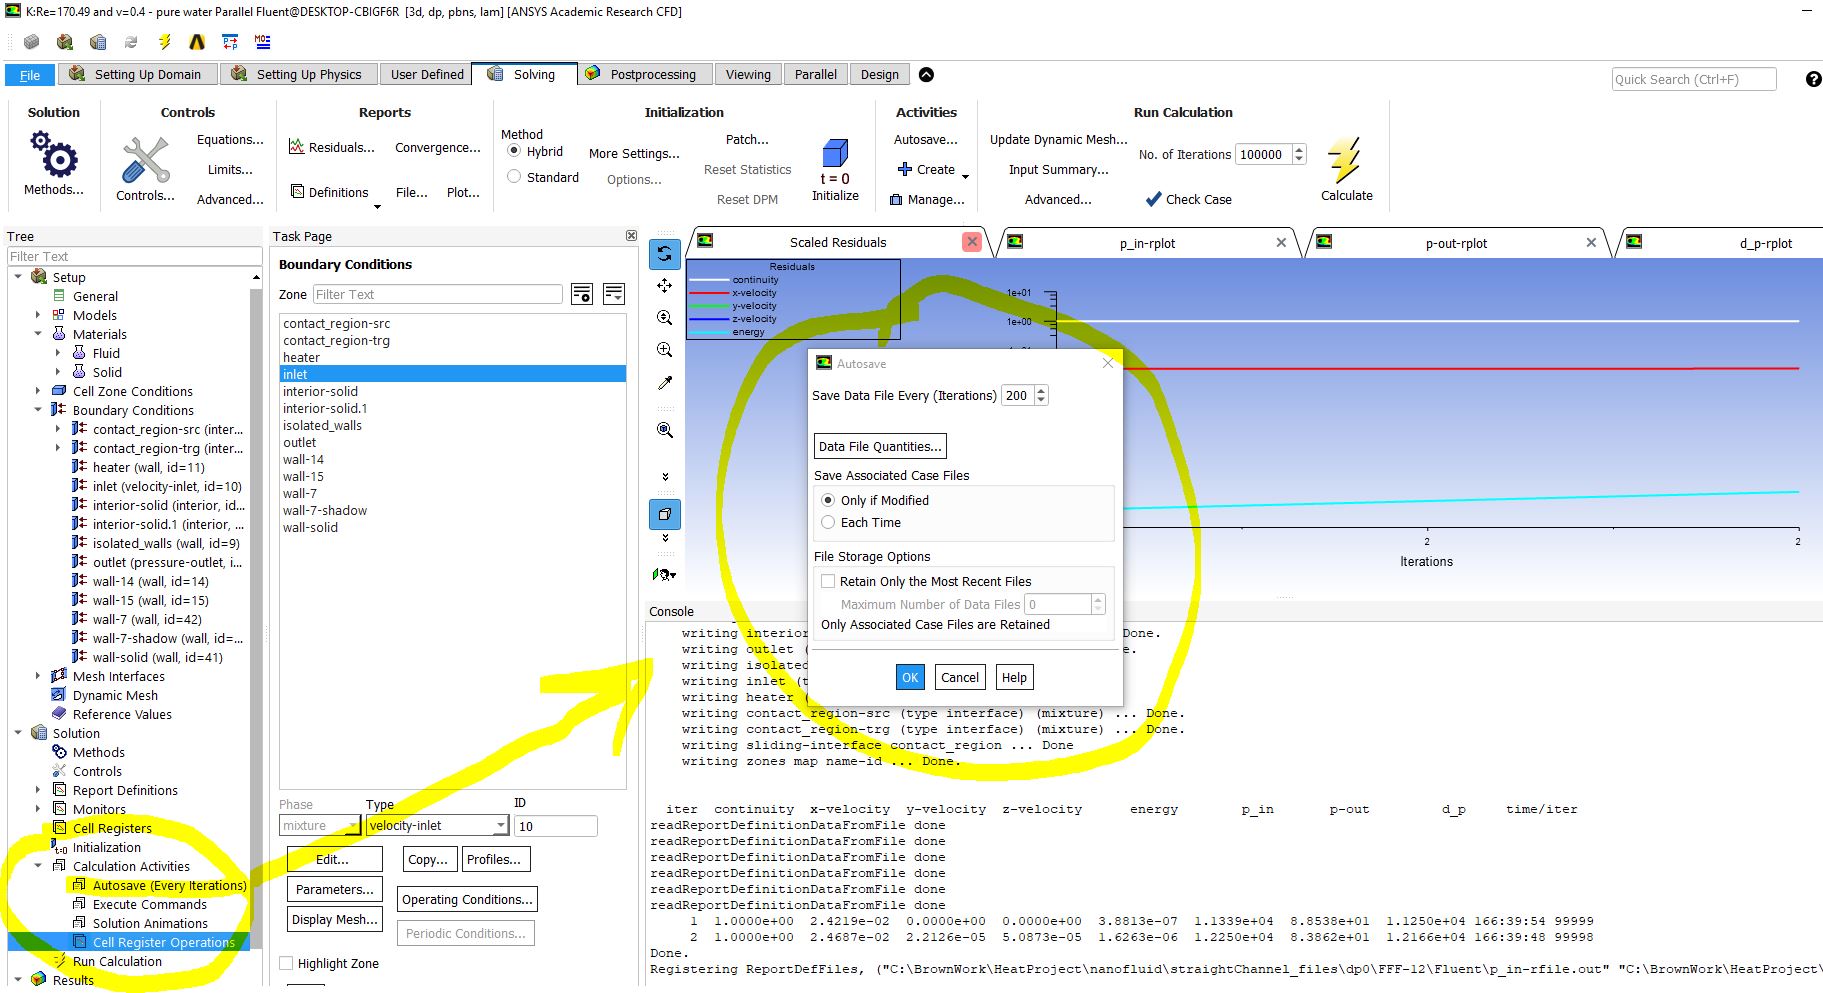
Task: Open the Solution Methods gear icon
Action: (x=53, y=154)
